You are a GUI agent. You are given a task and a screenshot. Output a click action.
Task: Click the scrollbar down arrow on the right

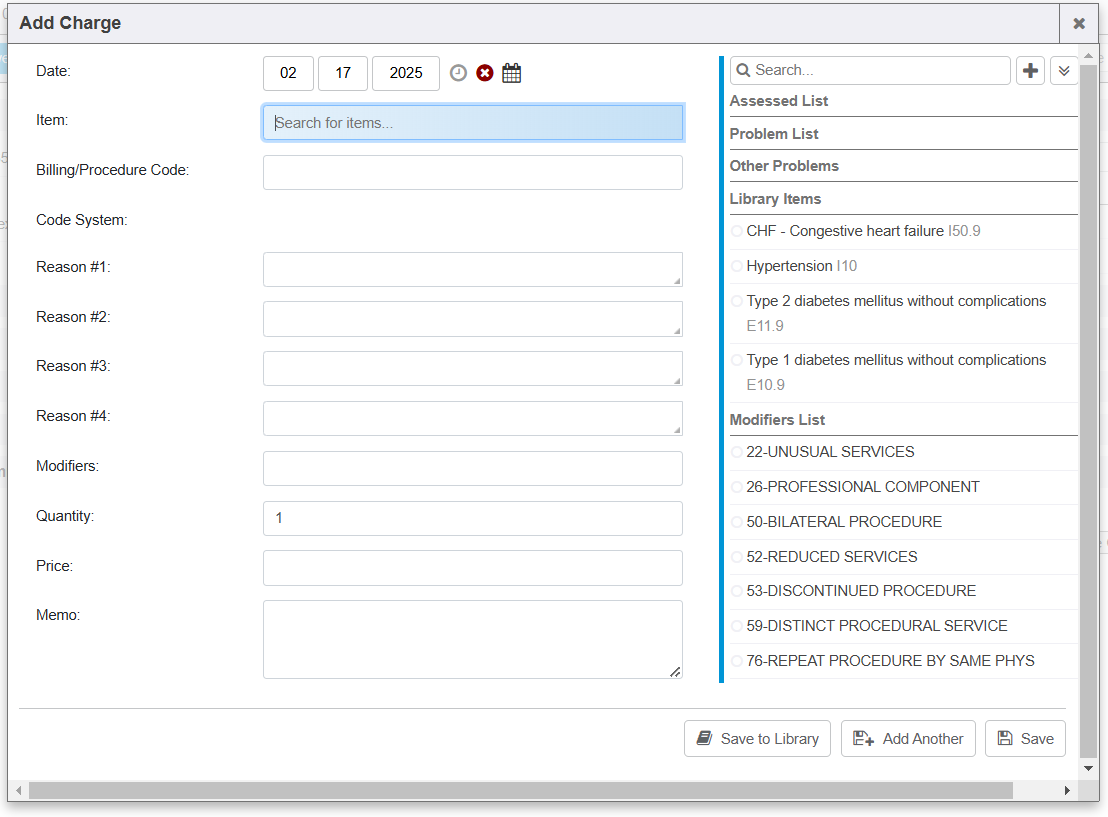[1089, 768]
